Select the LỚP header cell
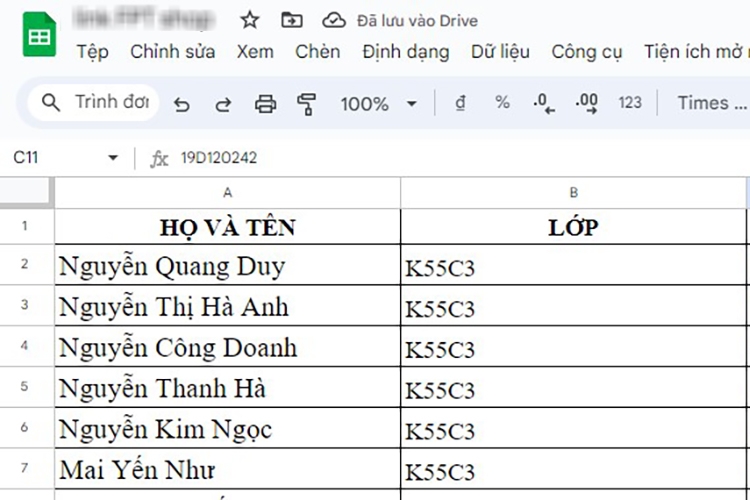This screenshot has height=500, width=750. (574, 227)
